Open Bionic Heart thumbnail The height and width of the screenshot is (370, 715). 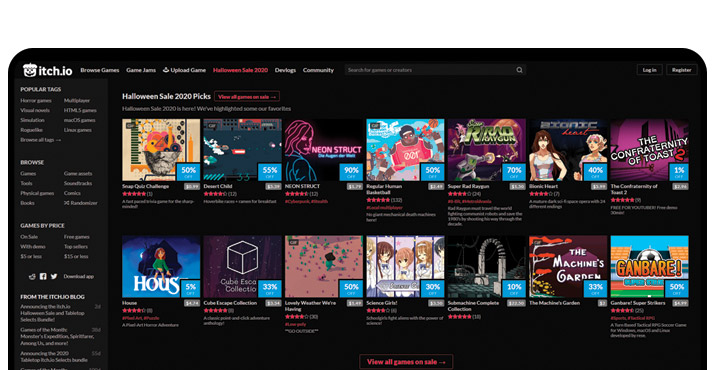tap(568, 150)
